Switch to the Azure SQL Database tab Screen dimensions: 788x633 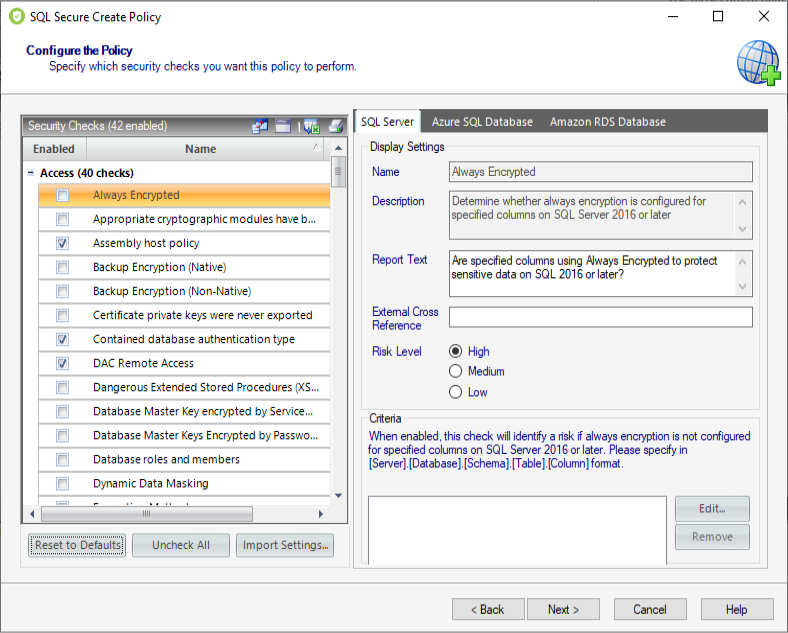tap(482, 121)
